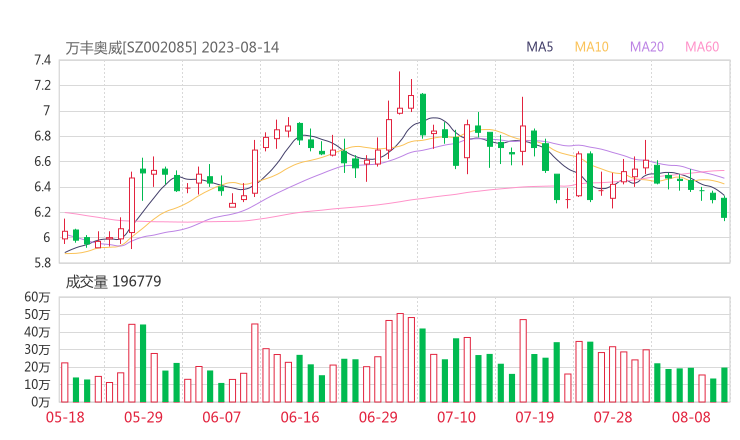Click the 07-10 date axis label
Image resolution: width=740 pixels, height=440 pixels.
[456, 417]
